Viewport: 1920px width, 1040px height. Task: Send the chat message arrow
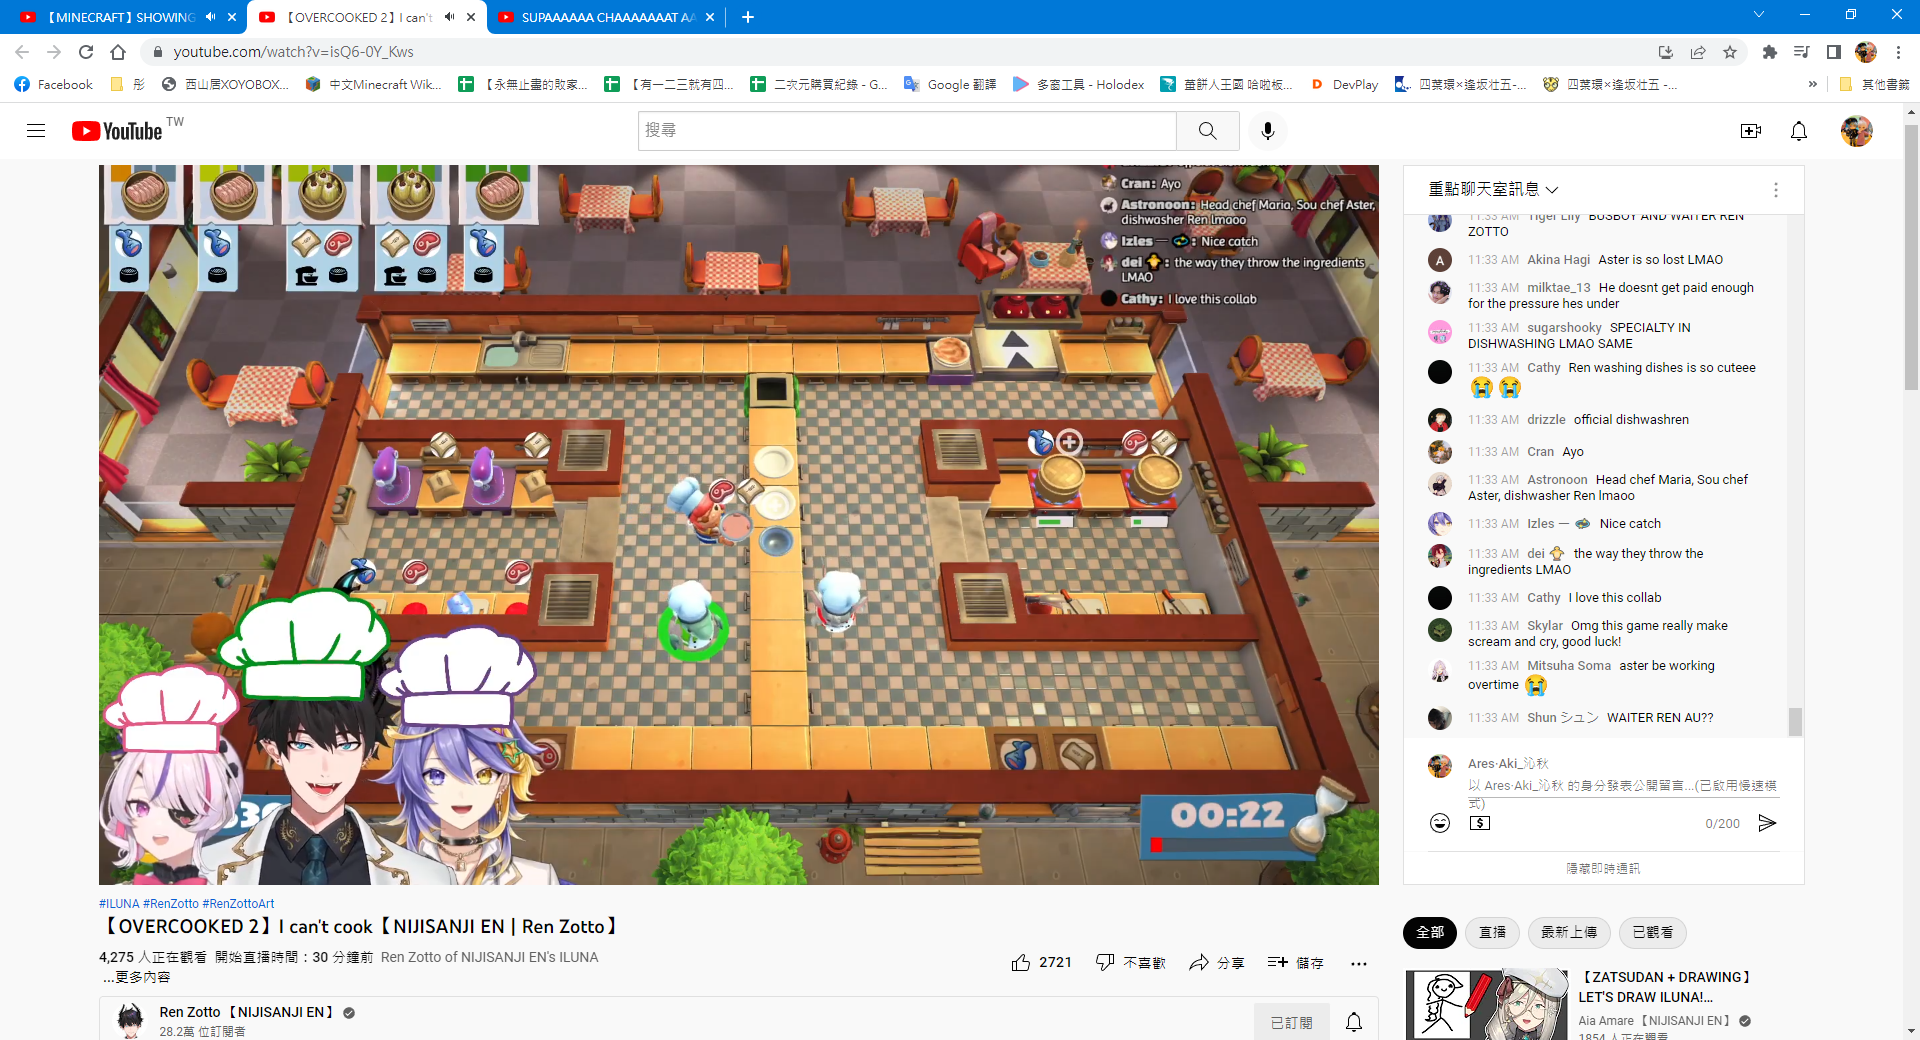click(1767, 823)
